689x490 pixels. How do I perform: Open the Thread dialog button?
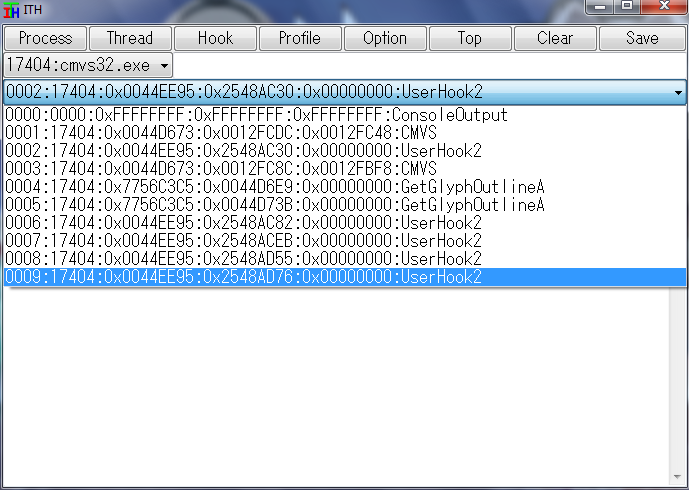(130, 38)
